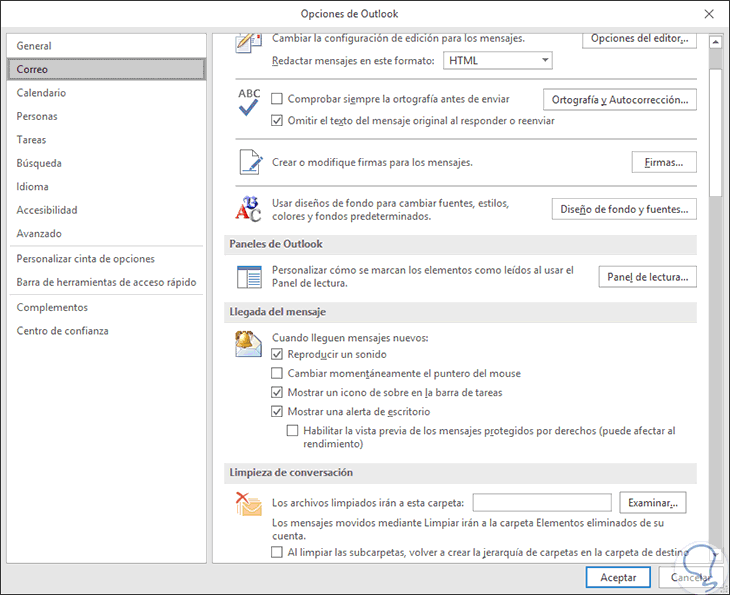Viewport: 730px width, 595px height.
Task: Open Personalizar cinta de opciones
Action: 106,259
